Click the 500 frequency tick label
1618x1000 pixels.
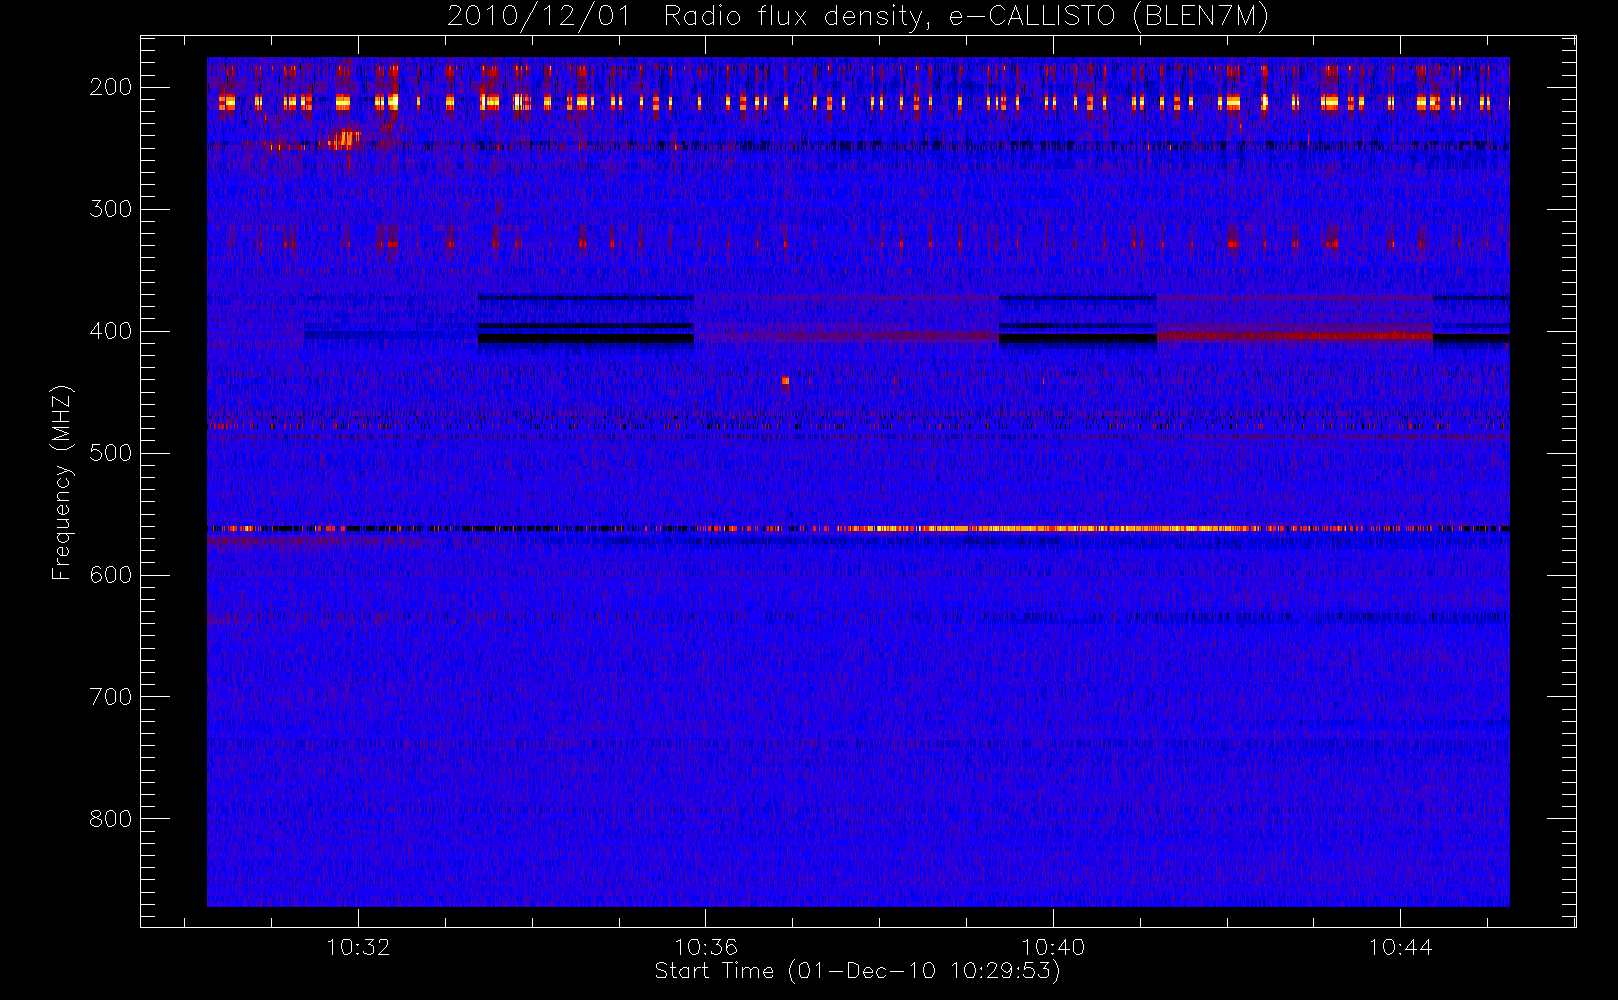tap(110, 453)
